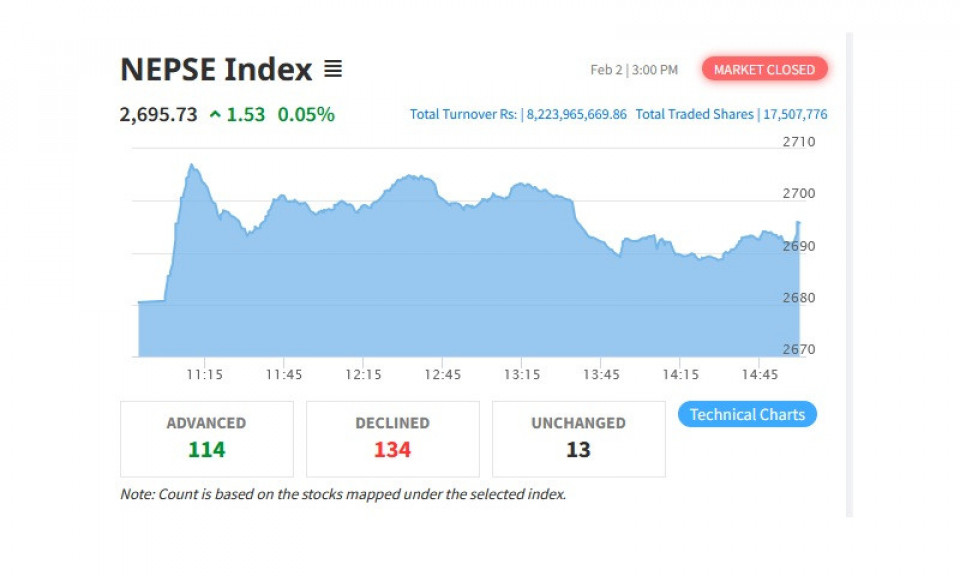
Task: Click the green up-arrow change indicator
Action: click(x=215, y=115)
